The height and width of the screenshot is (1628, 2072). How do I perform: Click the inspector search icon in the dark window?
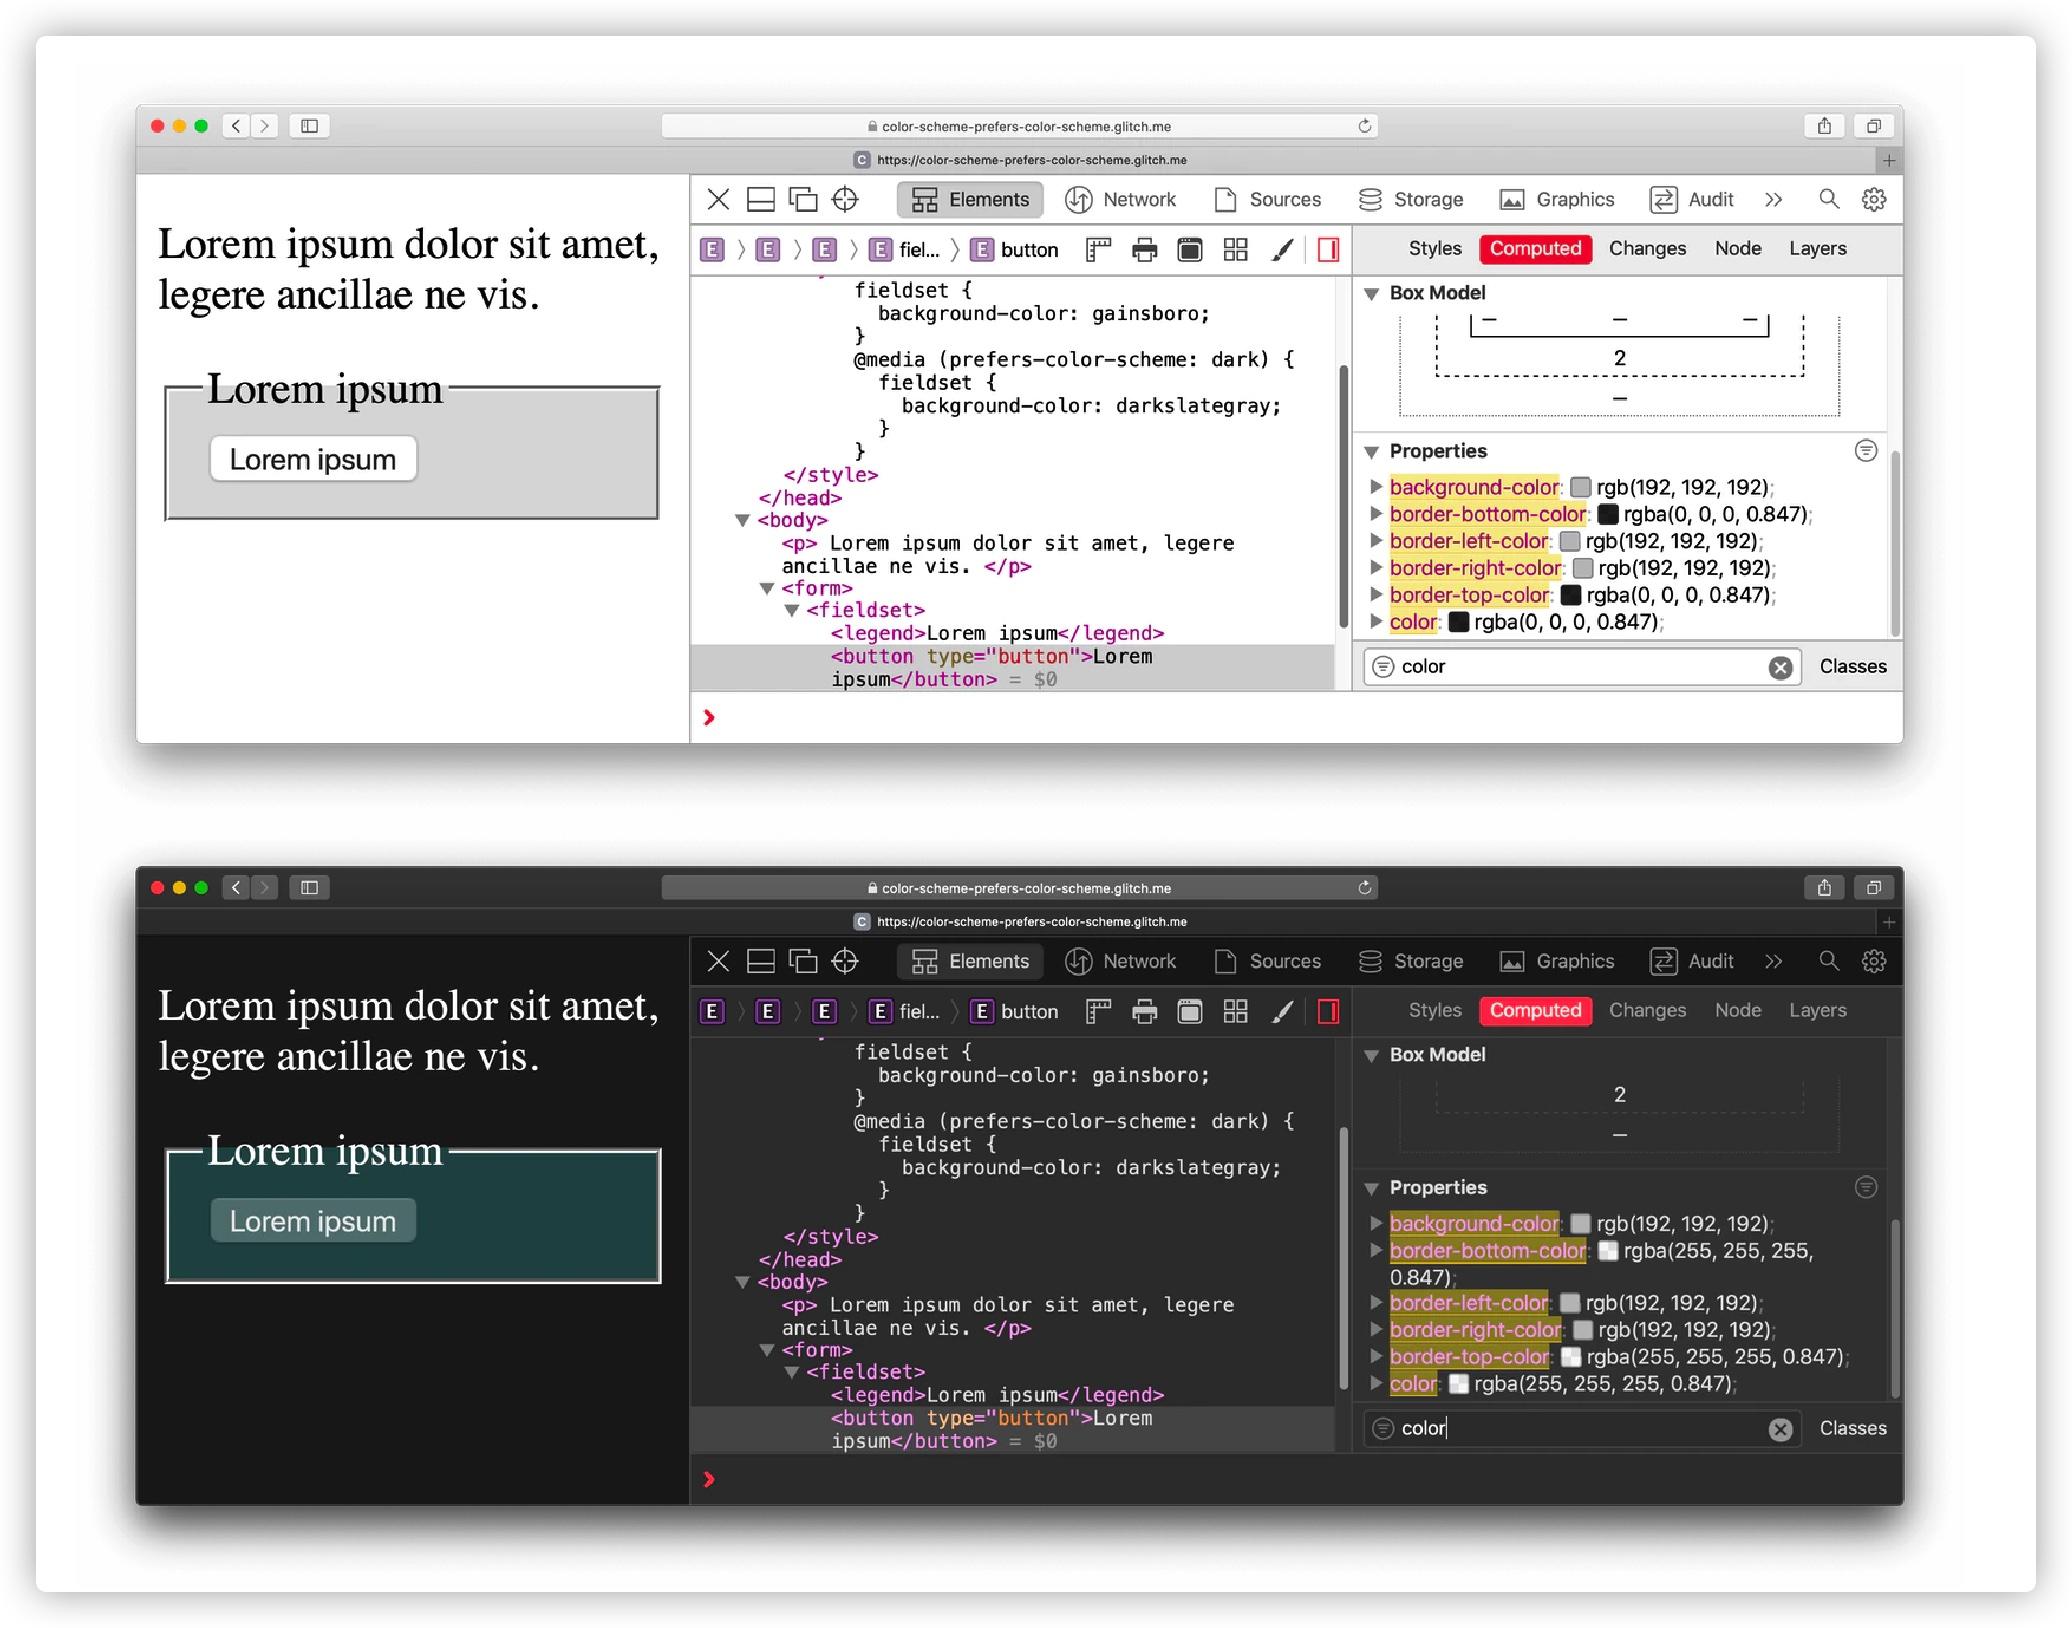tap(1828, 961)
